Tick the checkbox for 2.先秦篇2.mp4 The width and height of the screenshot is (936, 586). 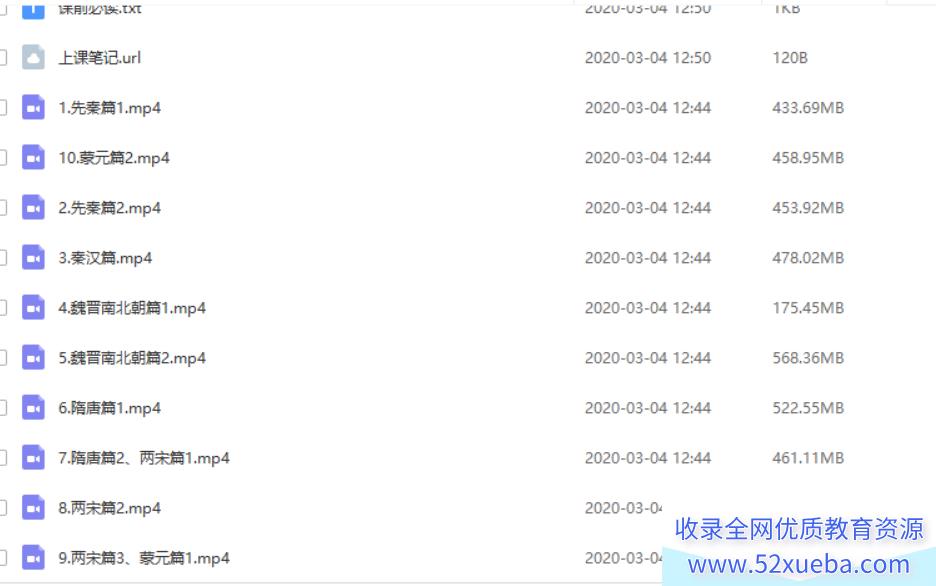click(2, 208)
